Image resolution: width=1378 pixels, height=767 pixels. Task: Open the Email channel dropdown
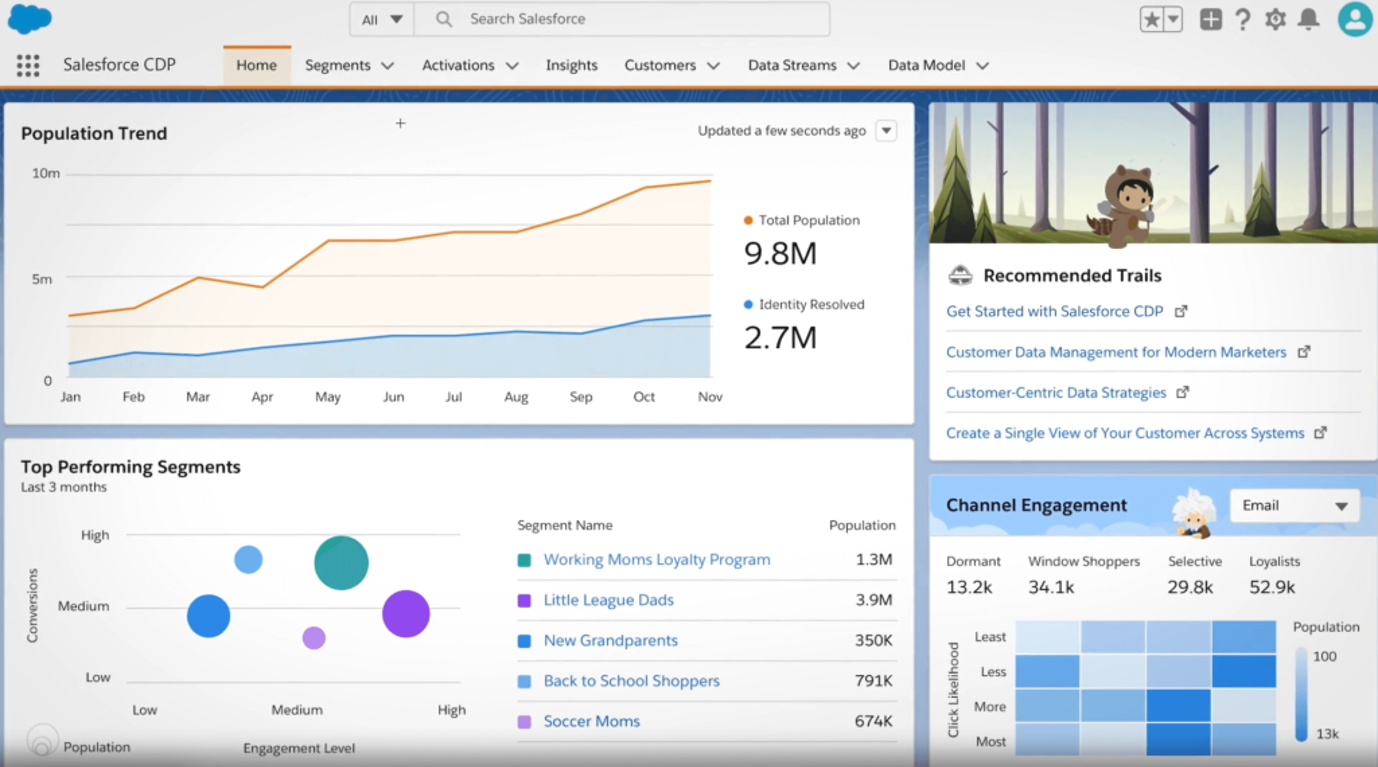[1294, 506]
